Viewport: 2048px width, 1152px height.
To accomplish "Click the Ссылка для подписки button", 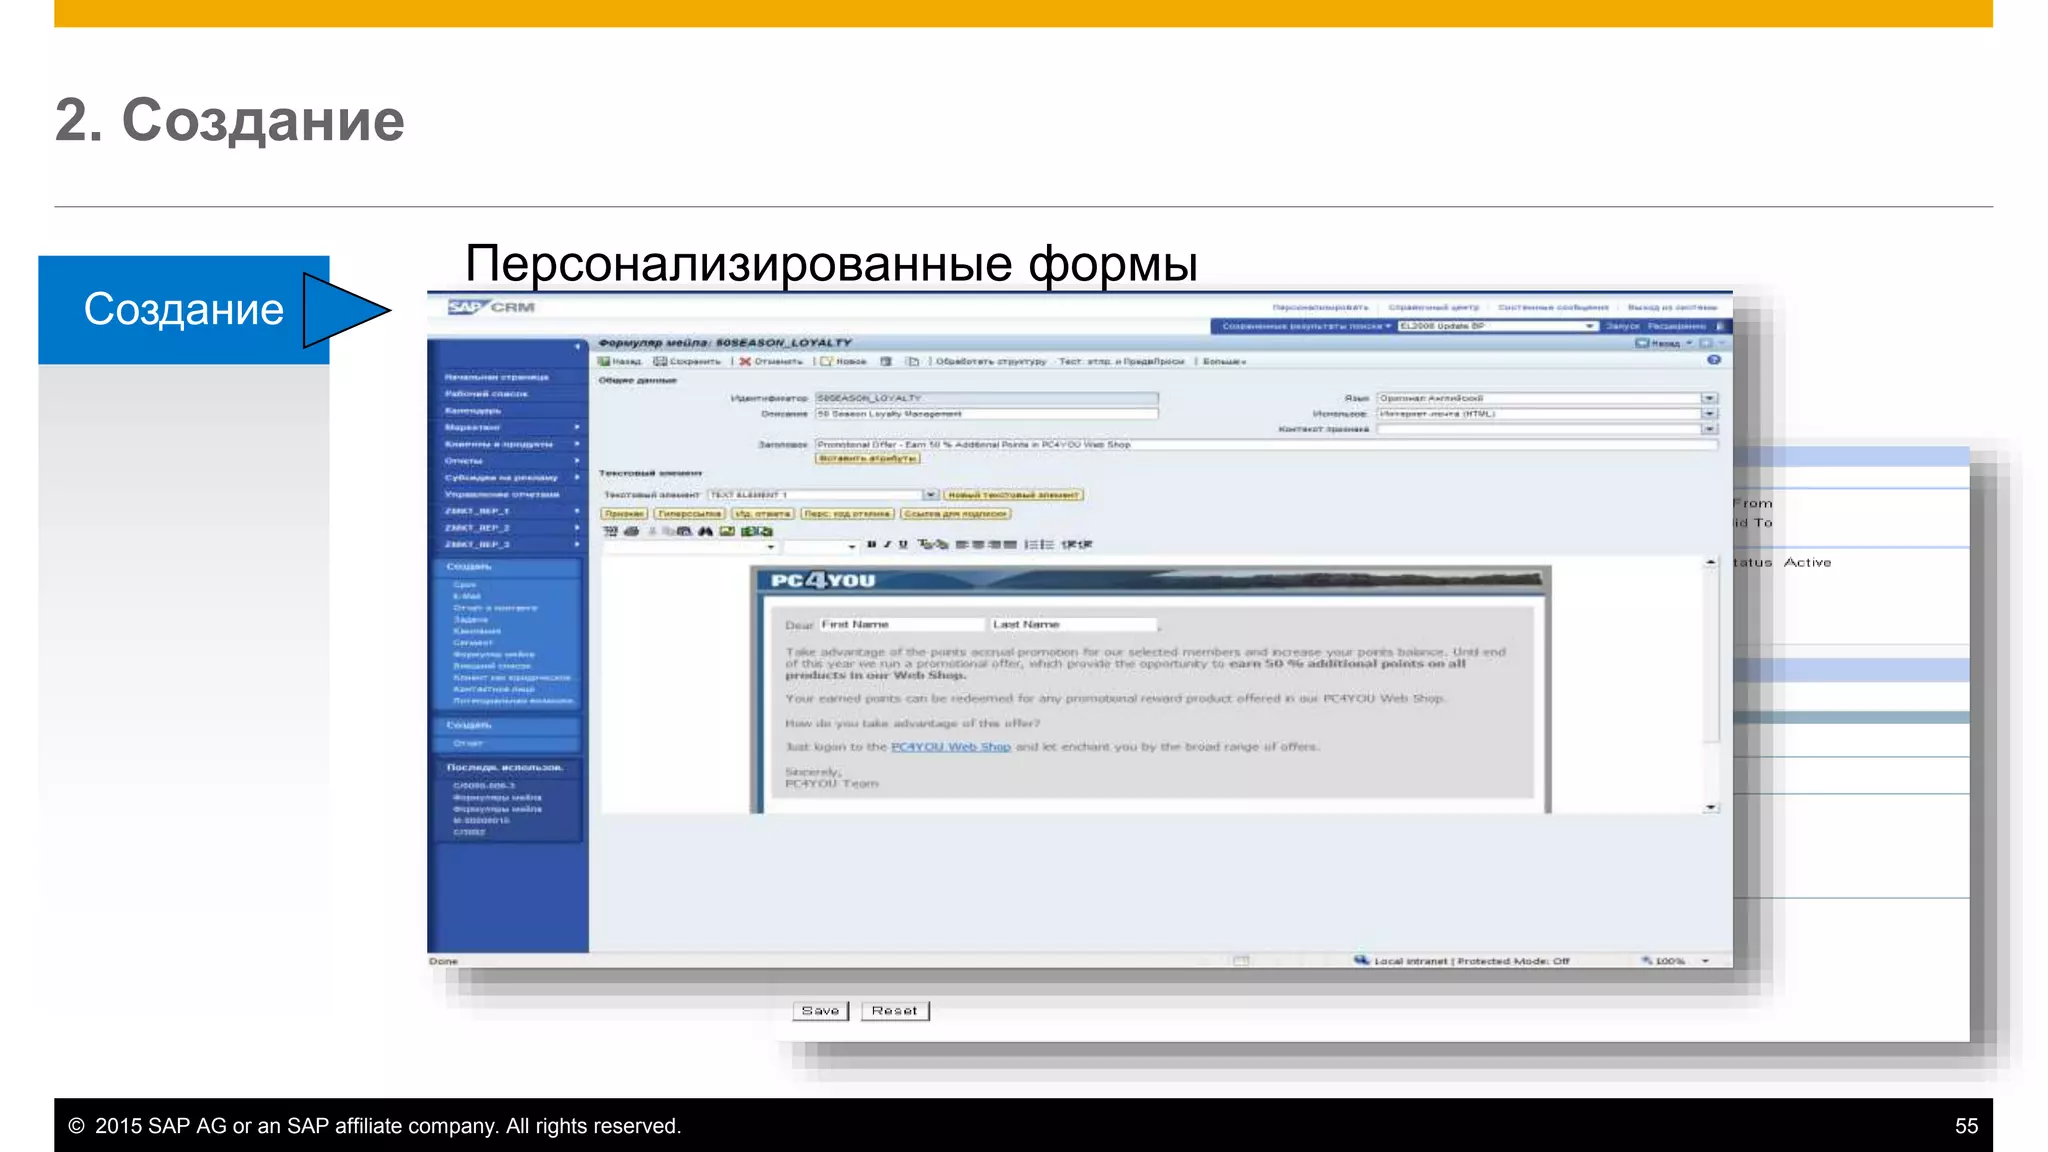I will 956,513.
